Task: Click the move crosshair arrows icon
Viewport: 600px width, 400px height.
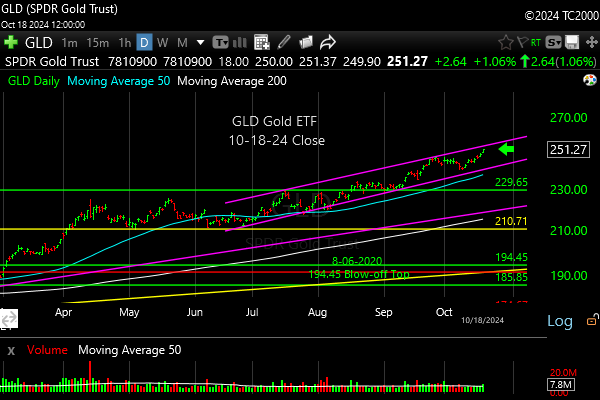Action: pyautogui.click(x=592, y=42)
